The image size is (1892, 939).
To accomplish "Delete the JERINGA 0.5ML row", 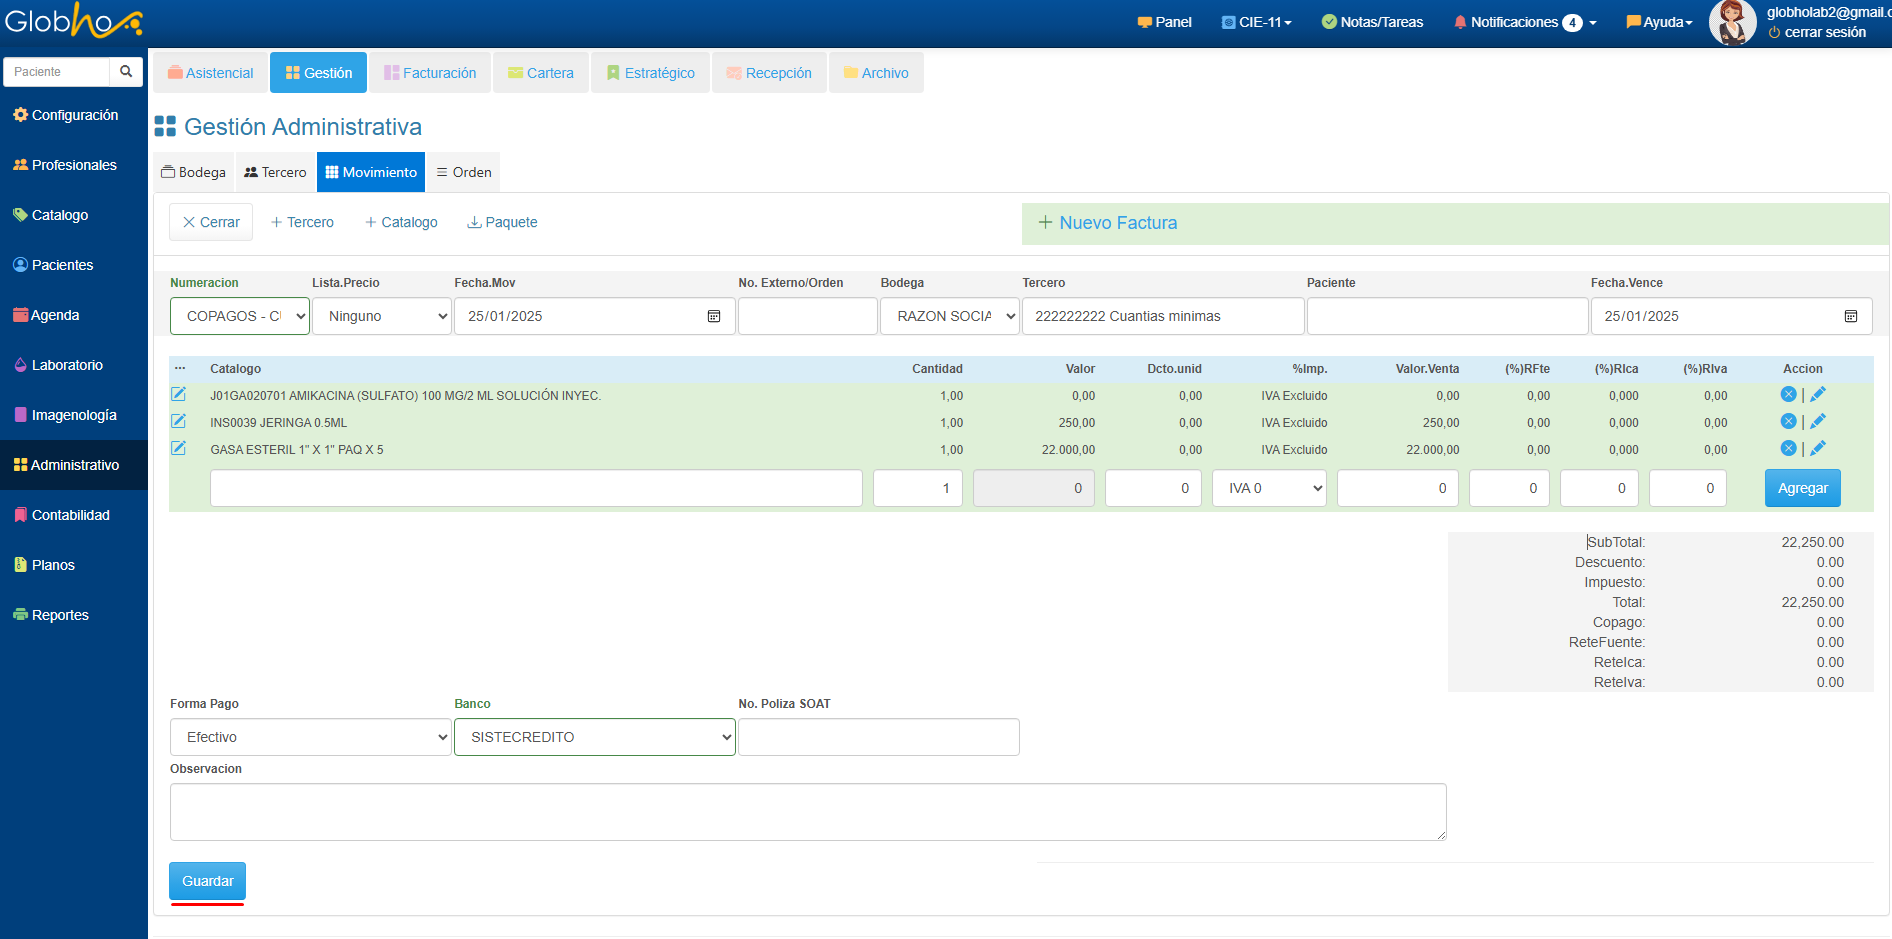I will coord(1788,422).
